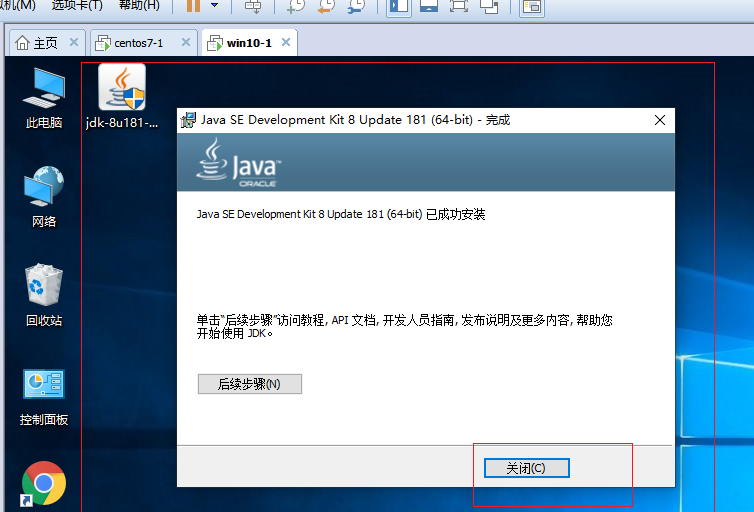Image resolution: width=754 pixels, height=512 pixels.
Task: Click the console view icon at right
Action: 532,6
